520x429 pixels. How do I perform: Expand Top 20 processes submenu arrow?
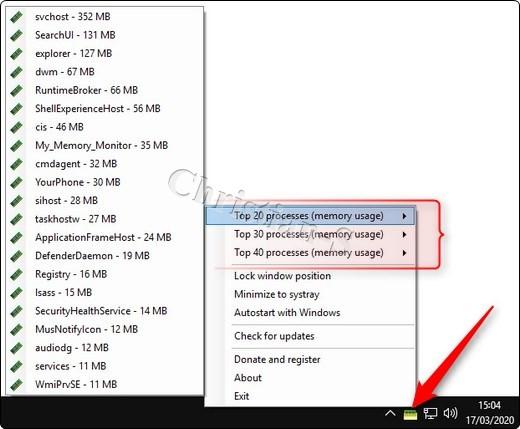click(404, 216)
